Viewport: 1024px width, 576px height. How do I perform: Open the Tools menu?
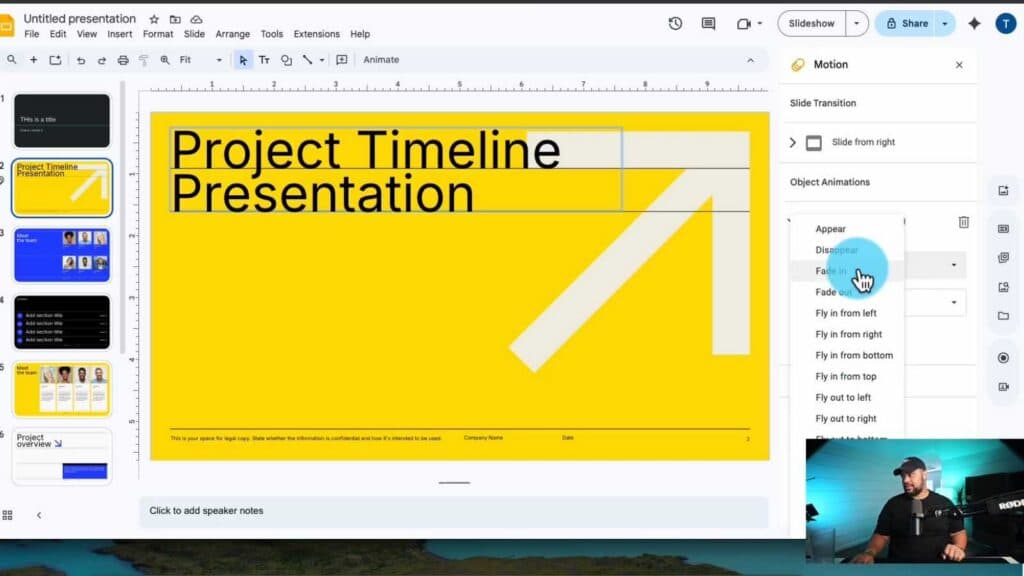tap(272, 34)
